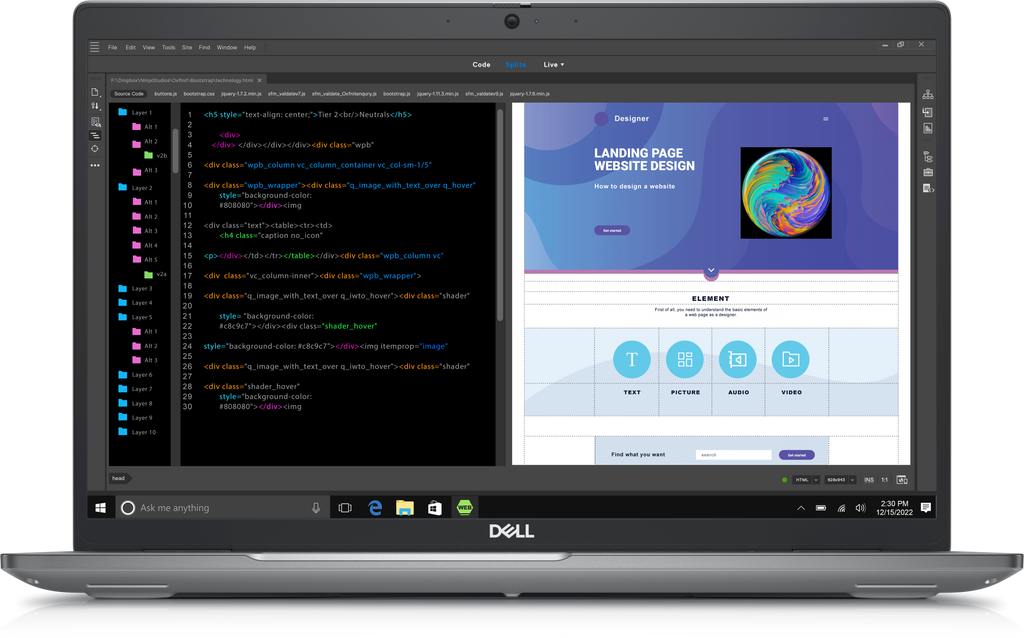The width and height of the screenshot is (1024, 638).
Task: Open the HTML document type dropdown
Action: tap(807, 480)
